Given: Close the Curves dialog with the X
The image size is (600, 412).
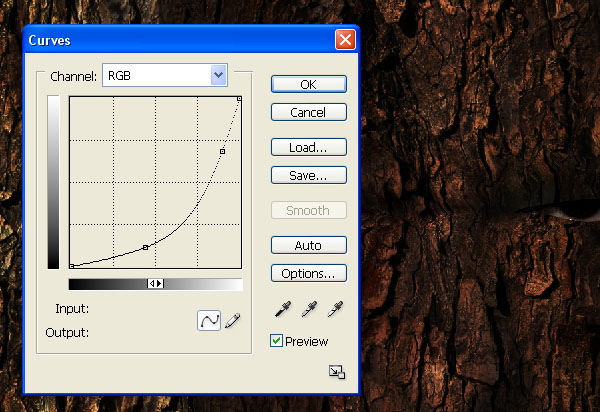Looking at the screenshot, I should coord(345,40).
